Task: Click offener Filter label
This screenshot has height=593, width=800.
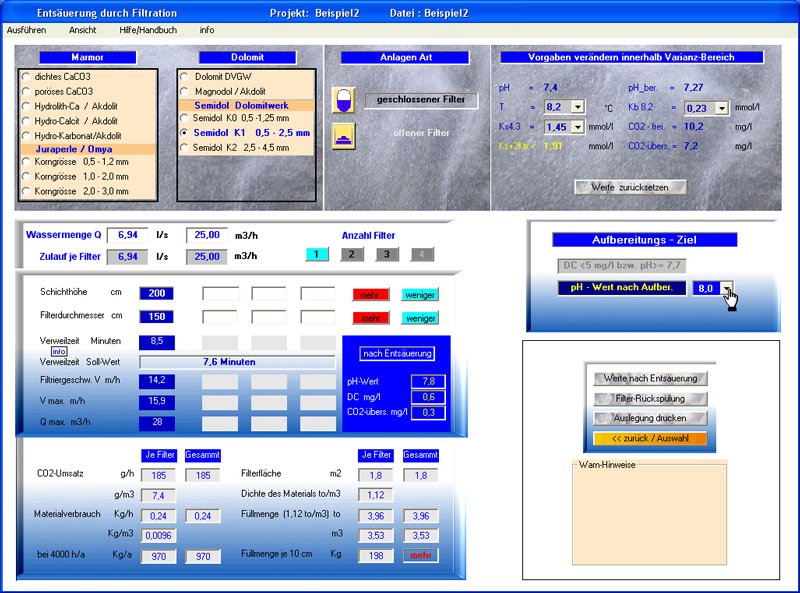Action: point(421,133)
